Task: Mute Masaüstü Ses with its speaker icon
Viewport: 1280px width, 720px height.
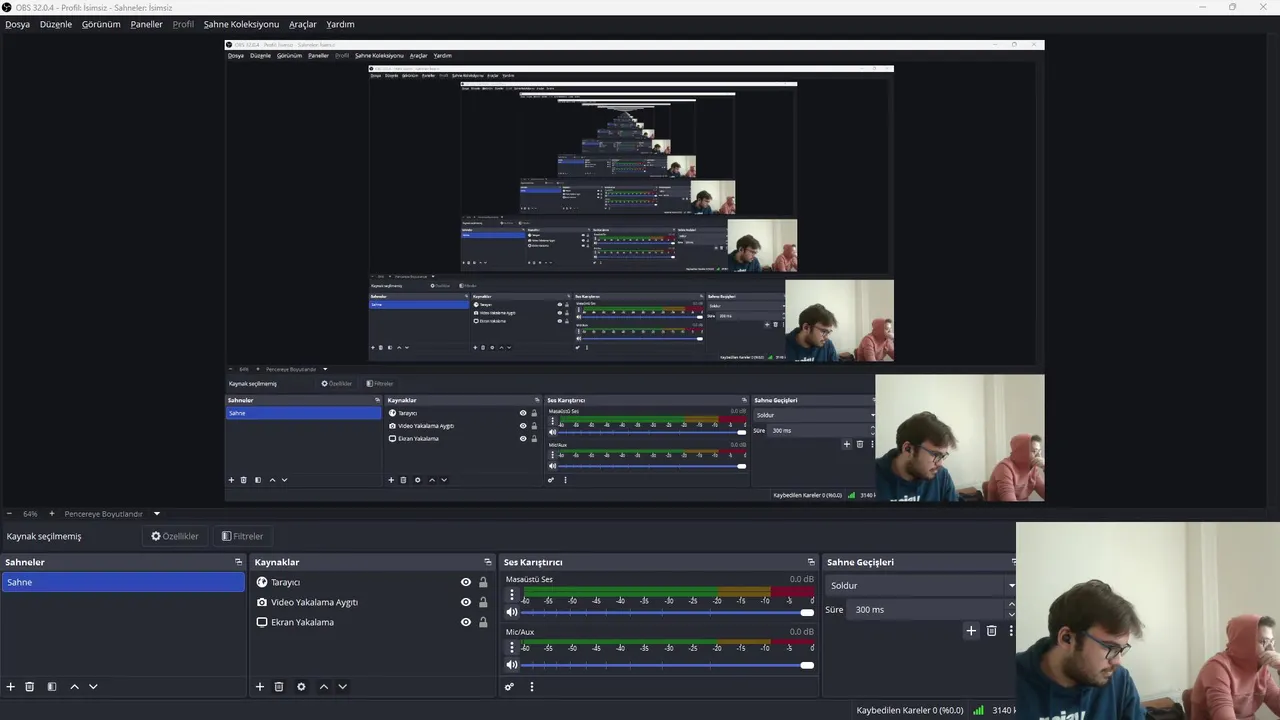Action: coord(512,612)
